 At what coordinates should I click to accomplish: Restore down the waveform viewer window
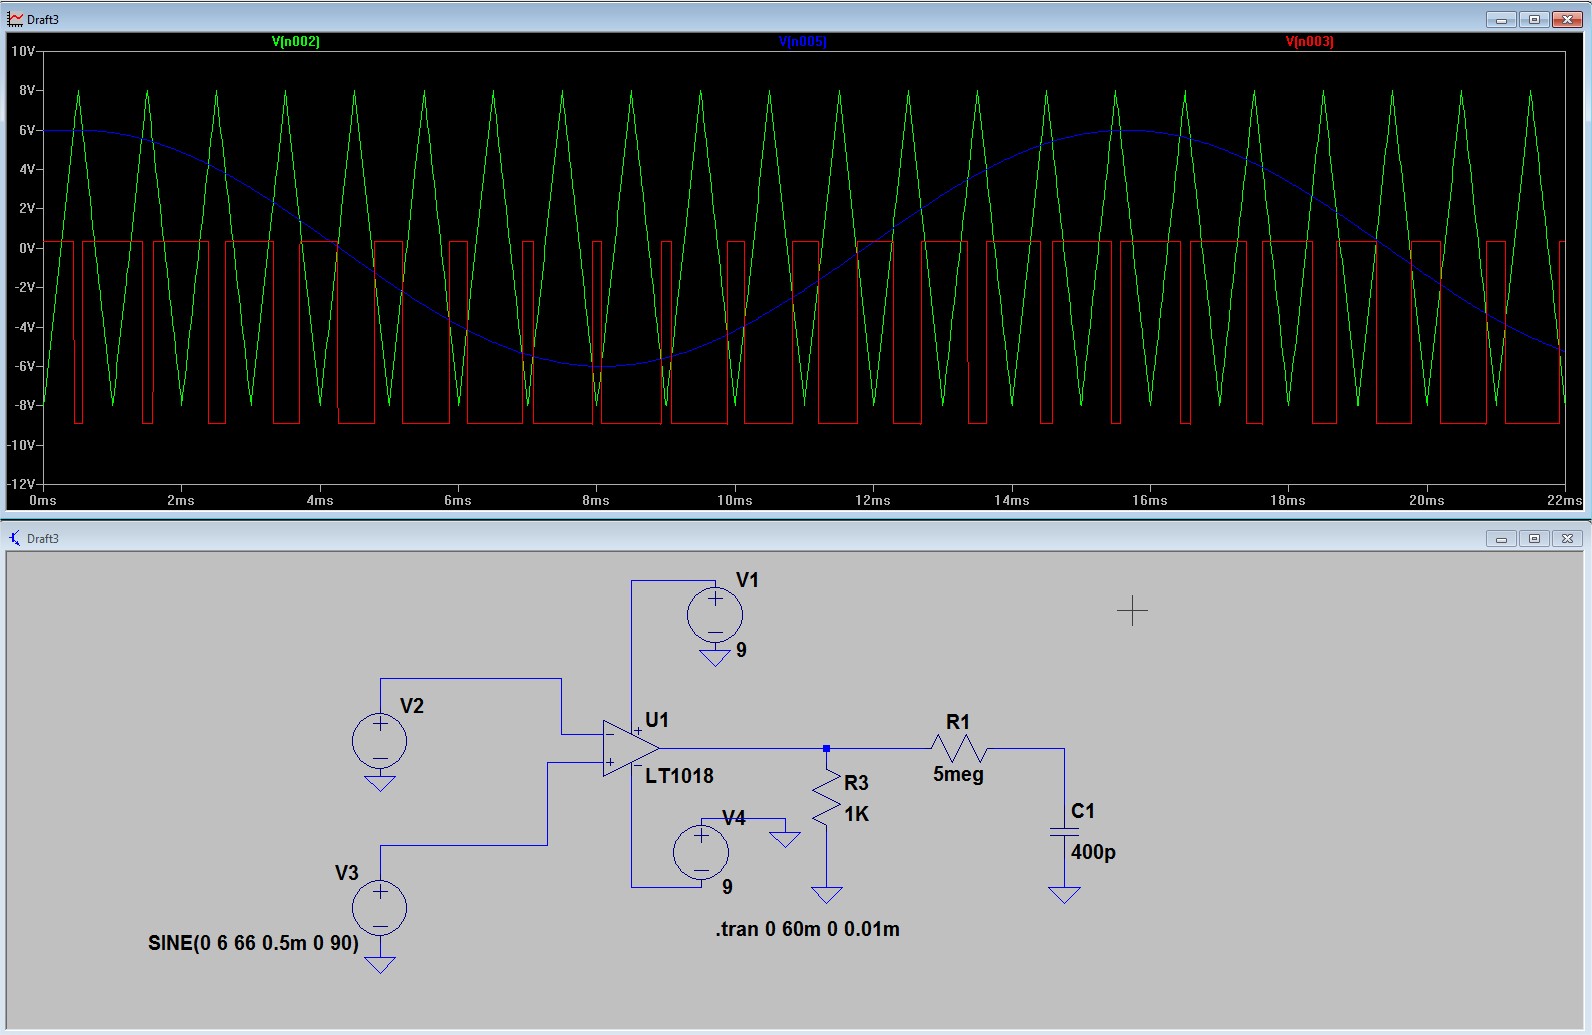1534,19
